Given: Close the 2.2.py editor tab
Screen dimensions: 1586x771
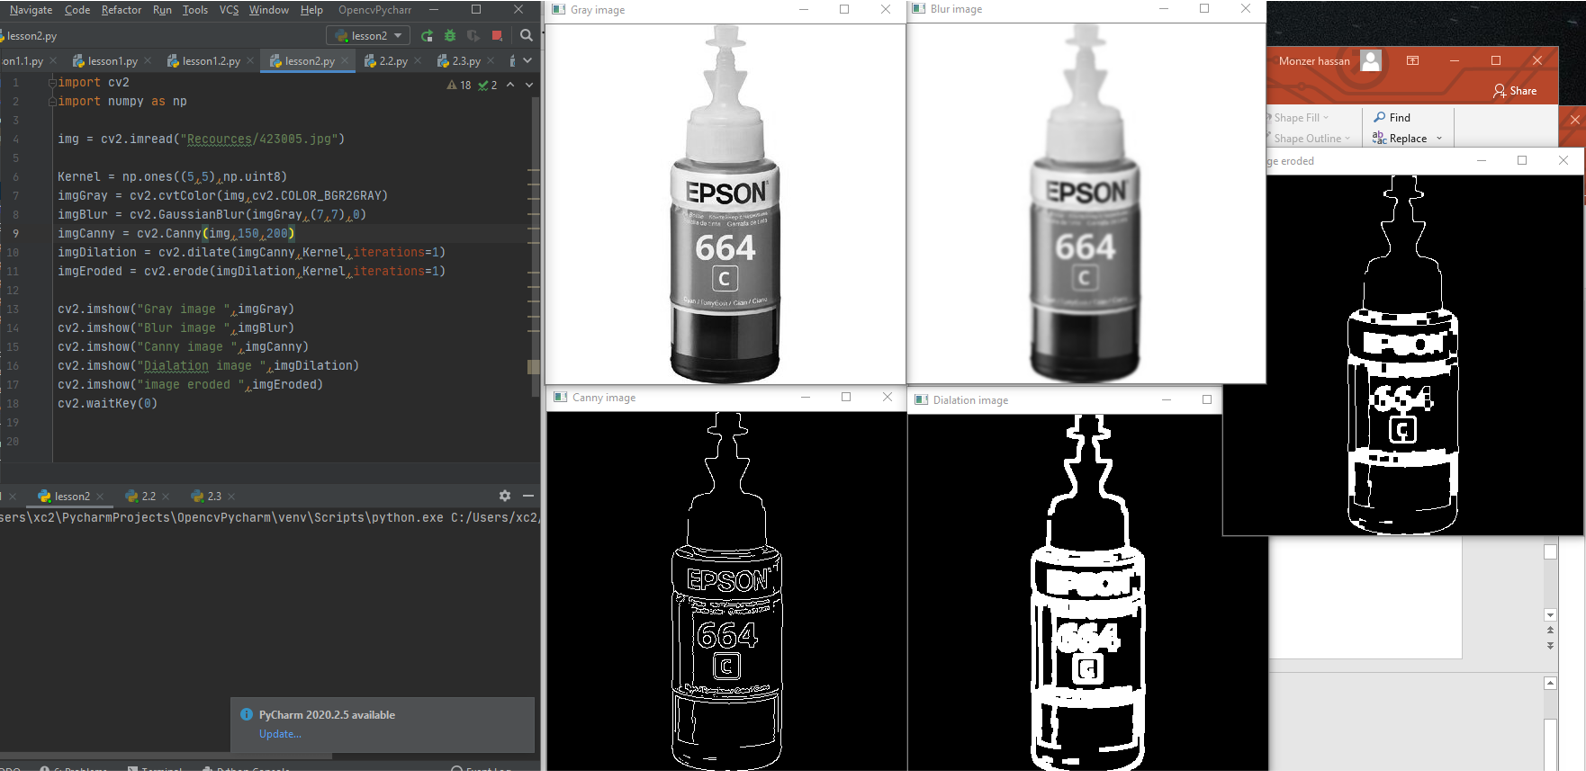Looking at the screenshot, I should (x=418, y=61).
